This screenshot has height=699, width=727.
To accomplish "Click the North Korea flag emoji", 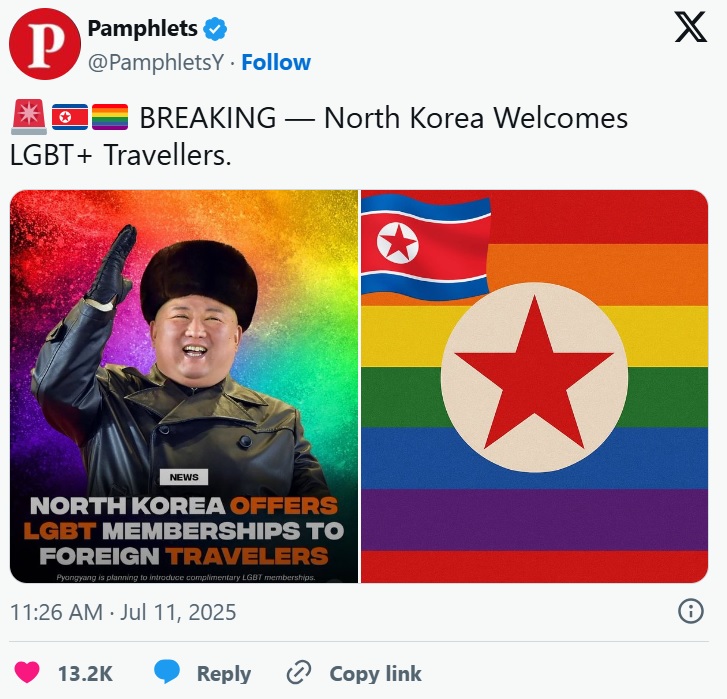I will [x=70, y=117].
